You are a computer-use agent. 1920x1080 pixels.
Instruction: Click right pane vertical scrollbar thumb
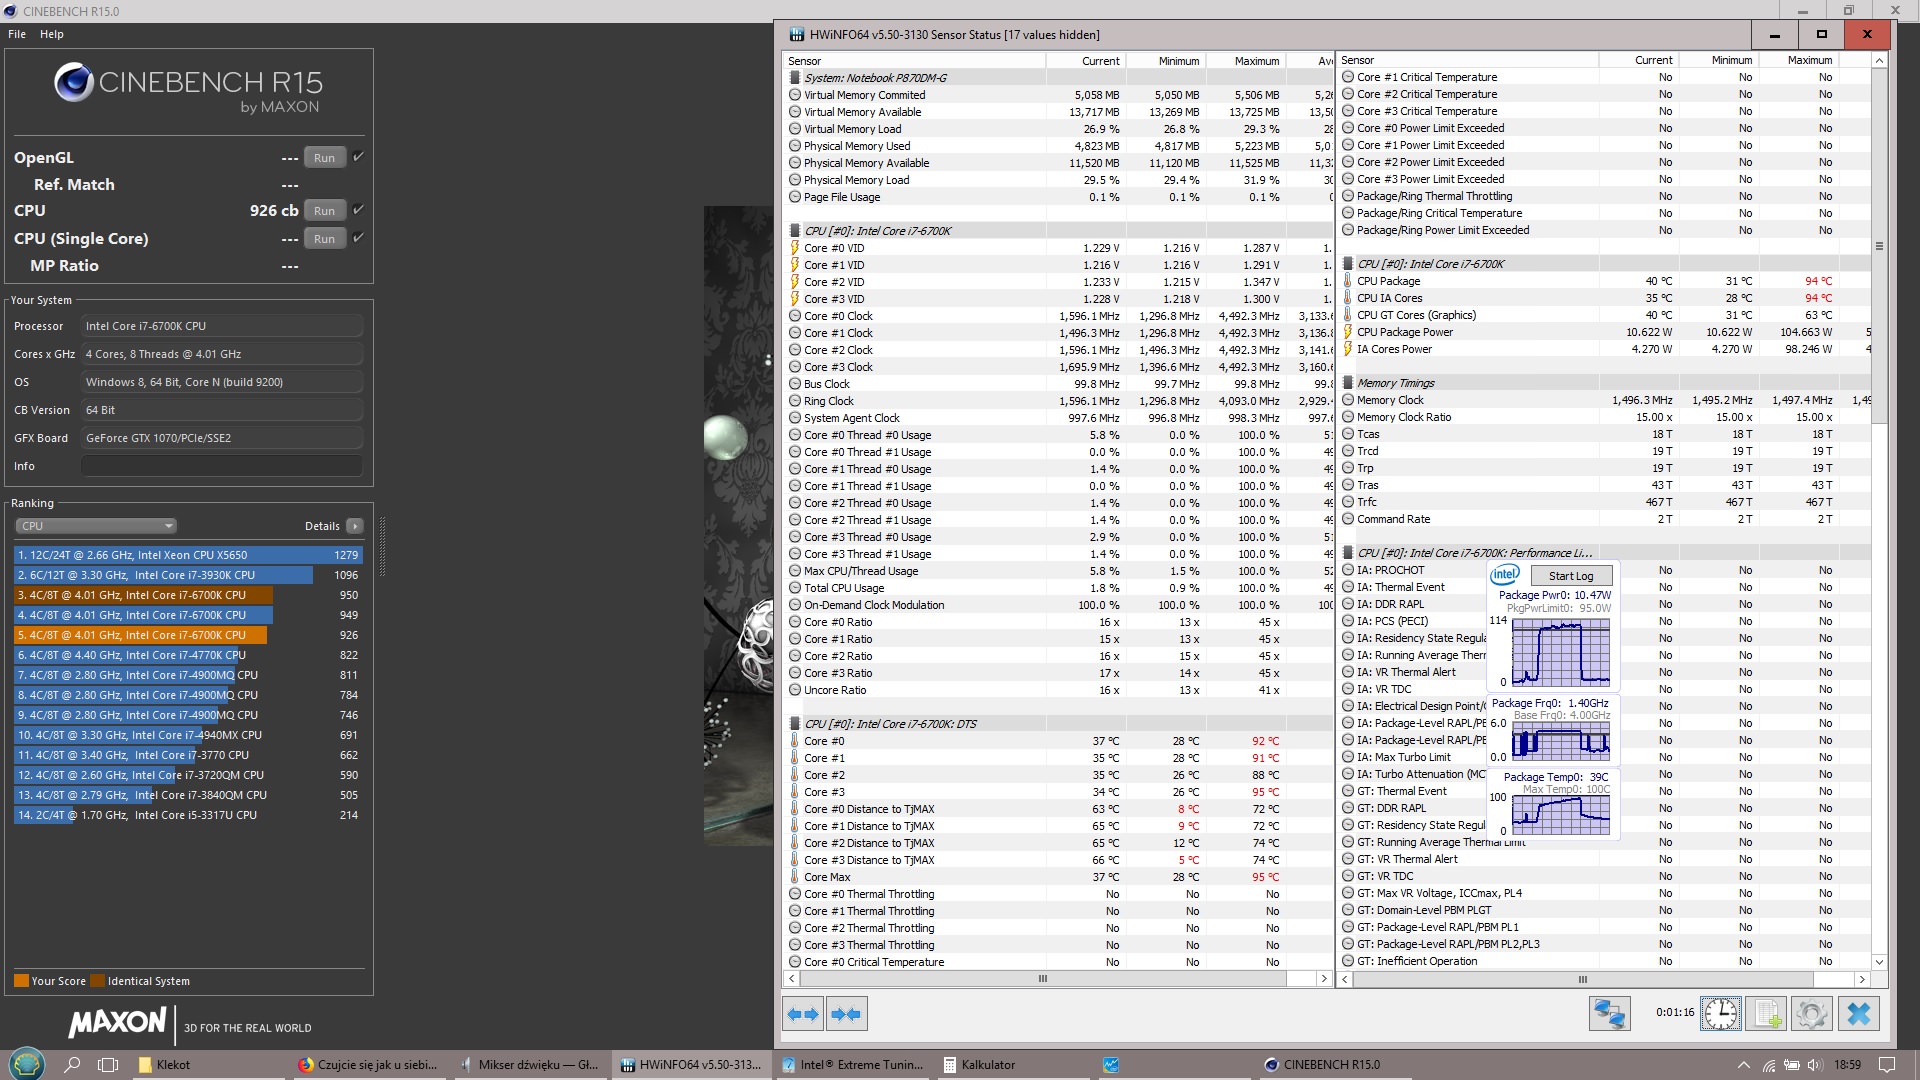tap(1879, 245)
